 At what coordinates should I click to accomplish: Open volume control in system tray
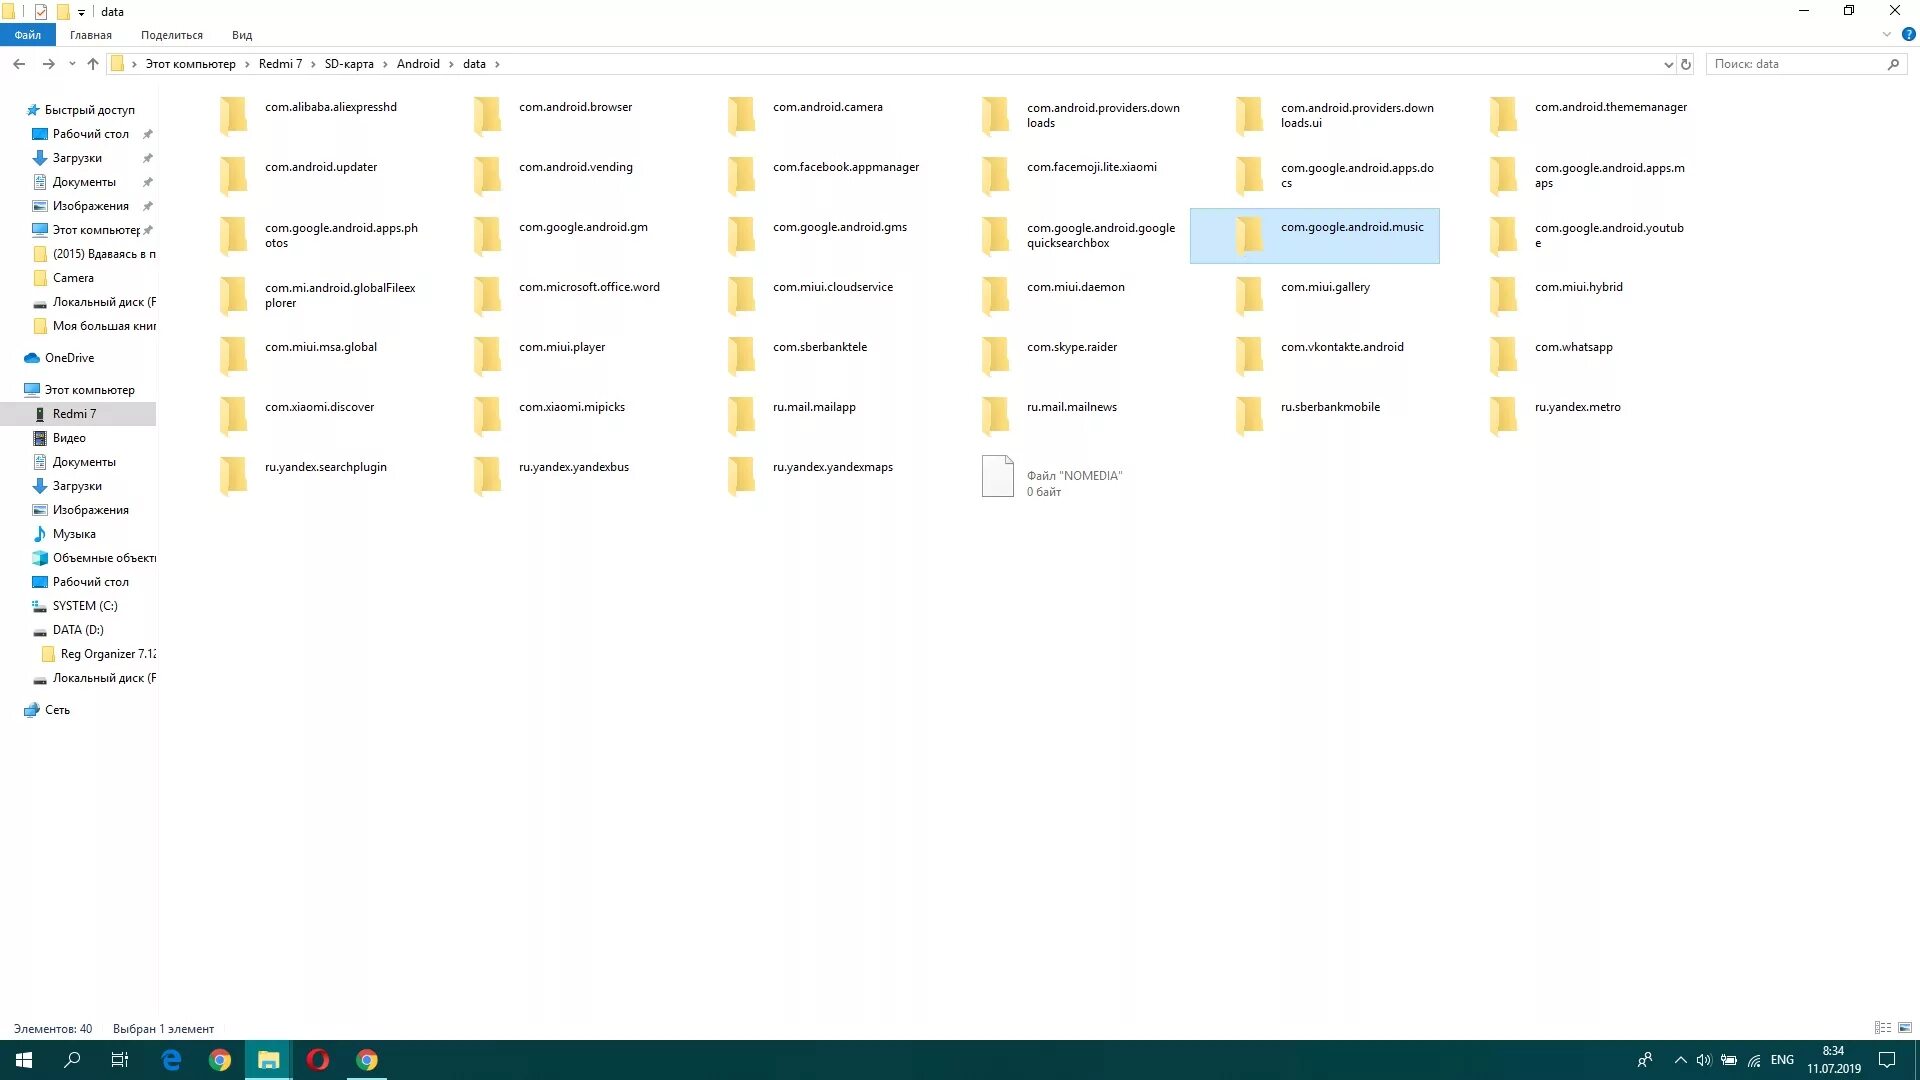[1704, 1060]
